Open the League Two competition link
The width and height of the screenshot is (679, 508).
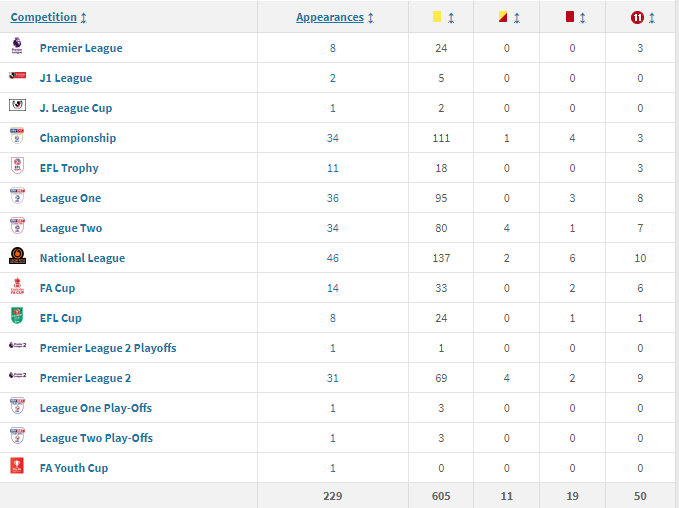click(71, 228)
